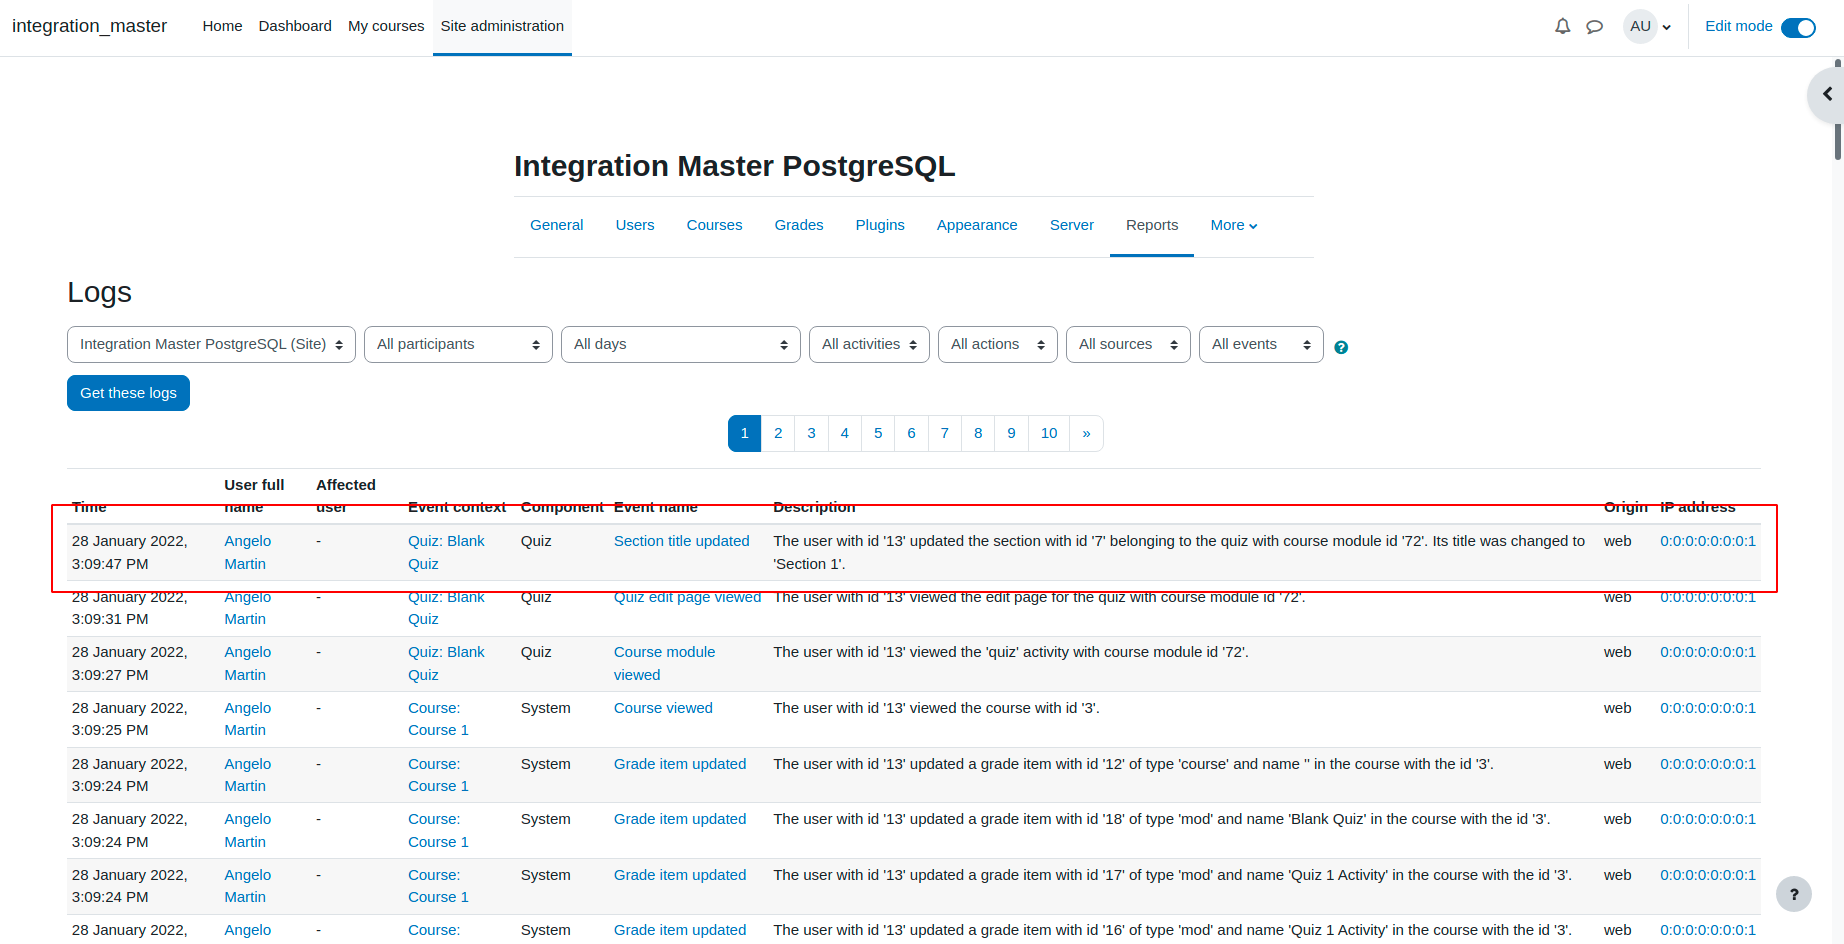Image resolution: width=1844 pixels, height=944 pixels.
Task: Open My courses in top navigation
Action: pyautogui.click(x=386, y=26)
